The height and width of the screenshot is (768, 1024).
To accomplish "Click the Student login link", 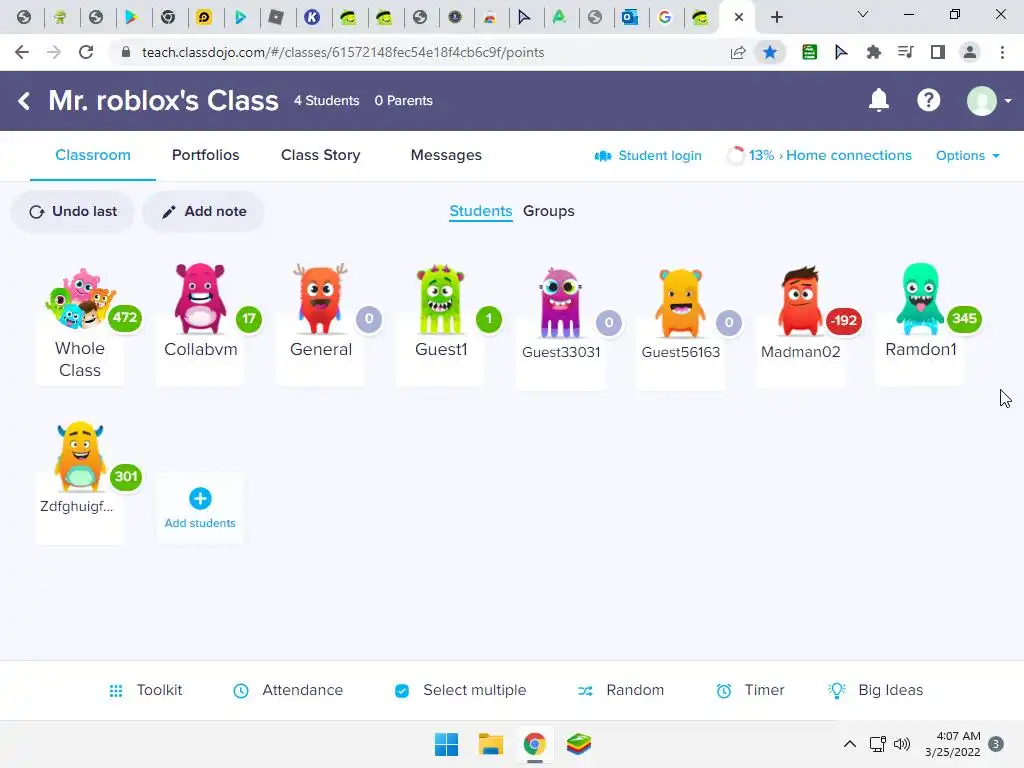I will click(648, 155).
